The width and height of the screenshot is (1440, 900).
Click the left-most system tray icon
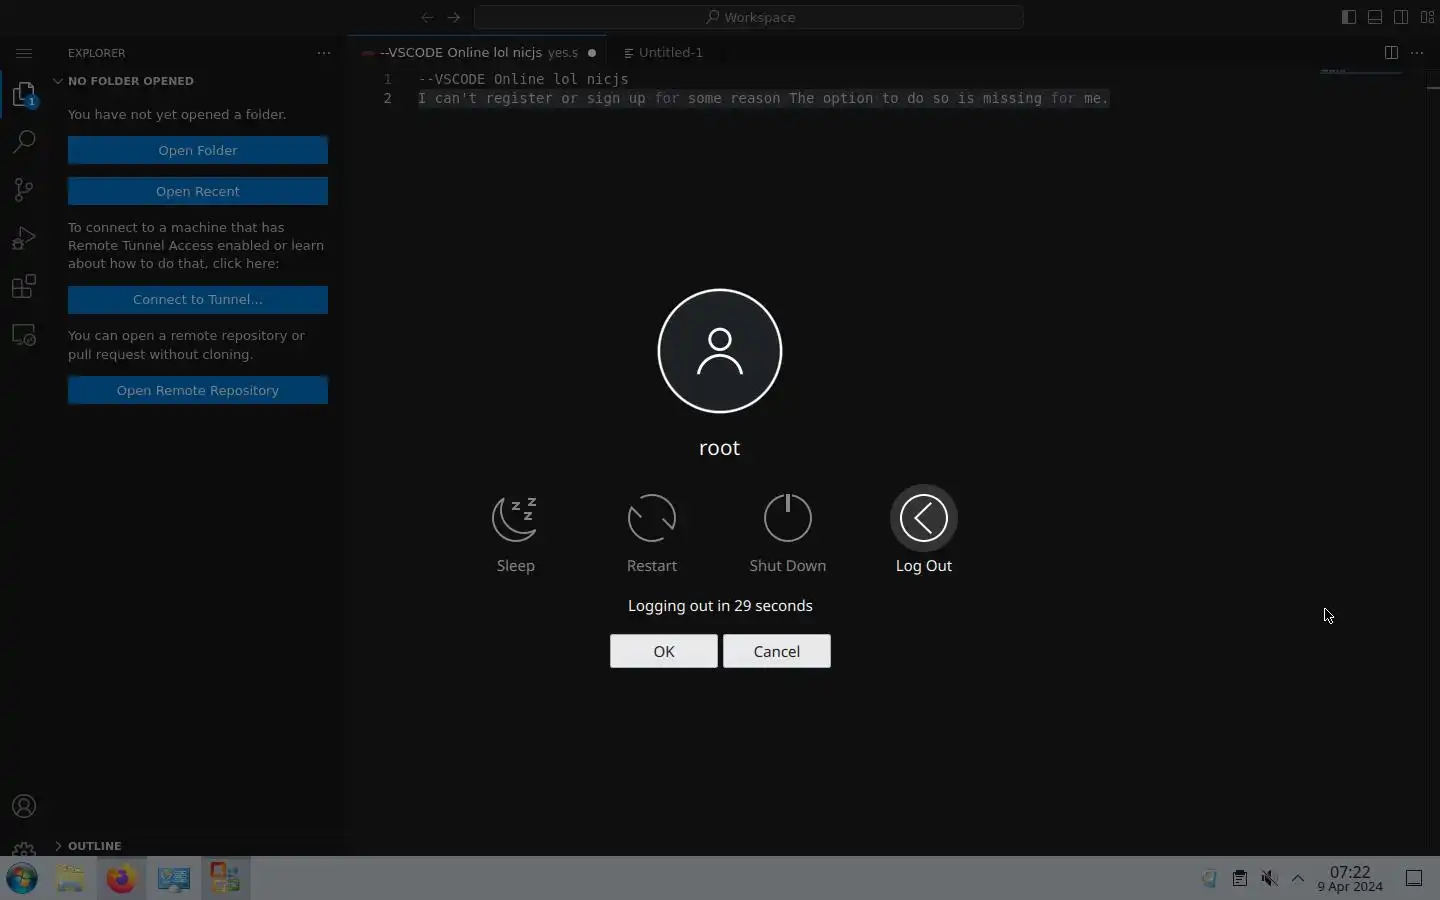pos(1209,878)
